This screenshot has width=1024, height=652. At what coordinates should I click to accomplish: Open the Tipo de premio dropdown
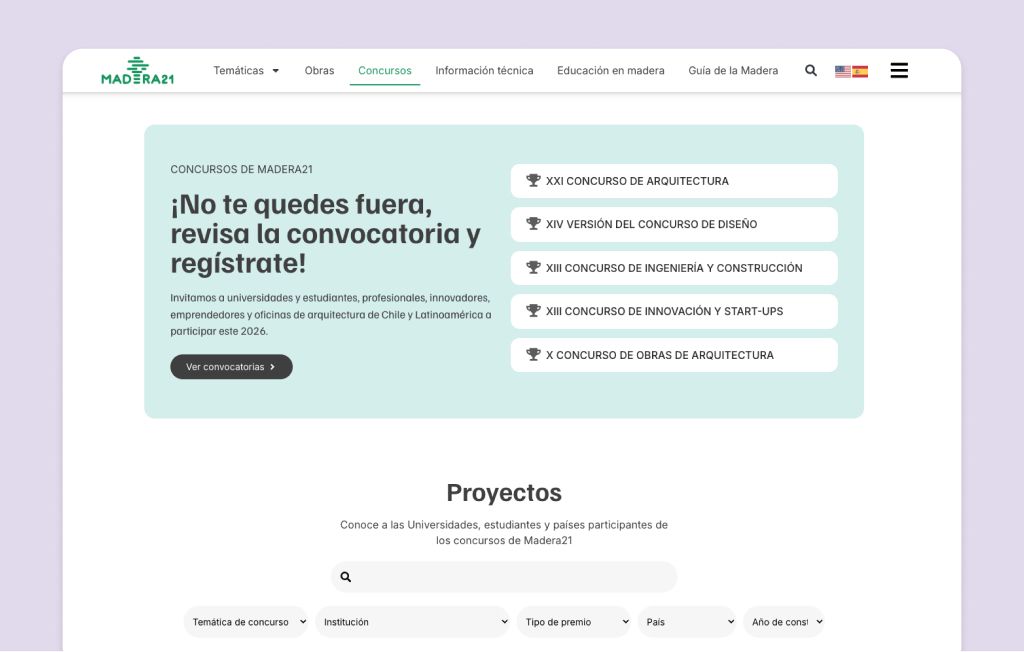click(x=574, y=622)
